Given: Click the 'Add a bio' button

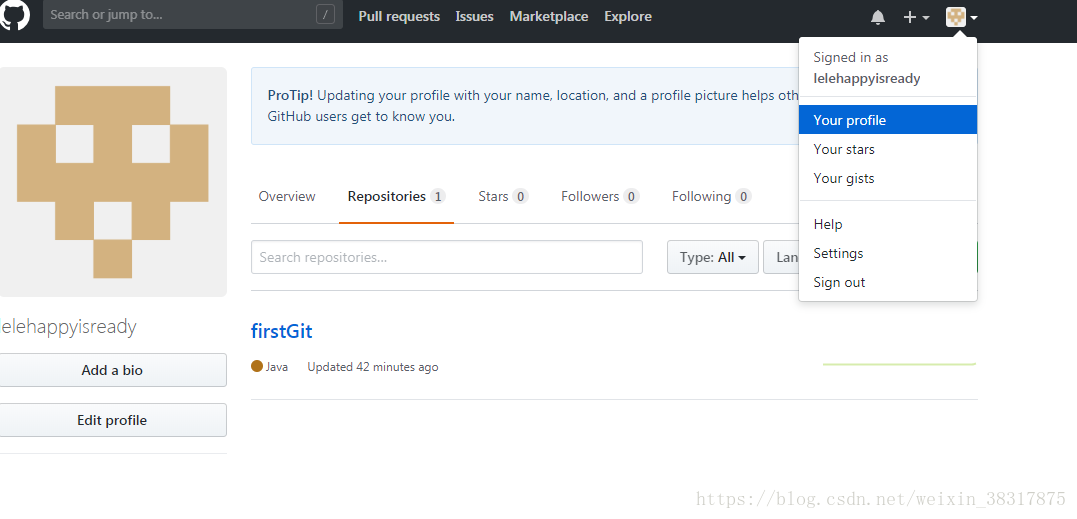Looking at the screenshot, I should click(113, 370).
